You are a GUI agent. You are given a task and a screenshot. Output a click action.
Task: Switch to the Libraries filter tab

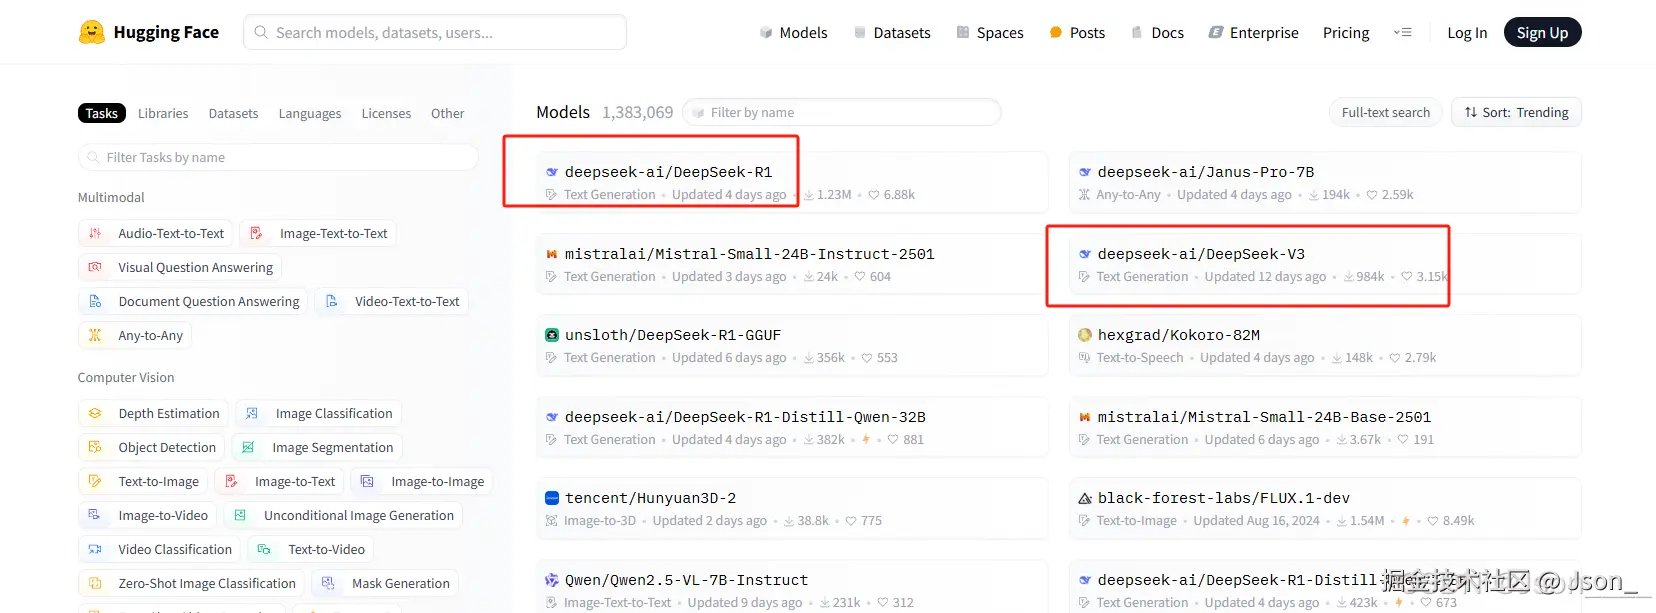tap(163, 113)
